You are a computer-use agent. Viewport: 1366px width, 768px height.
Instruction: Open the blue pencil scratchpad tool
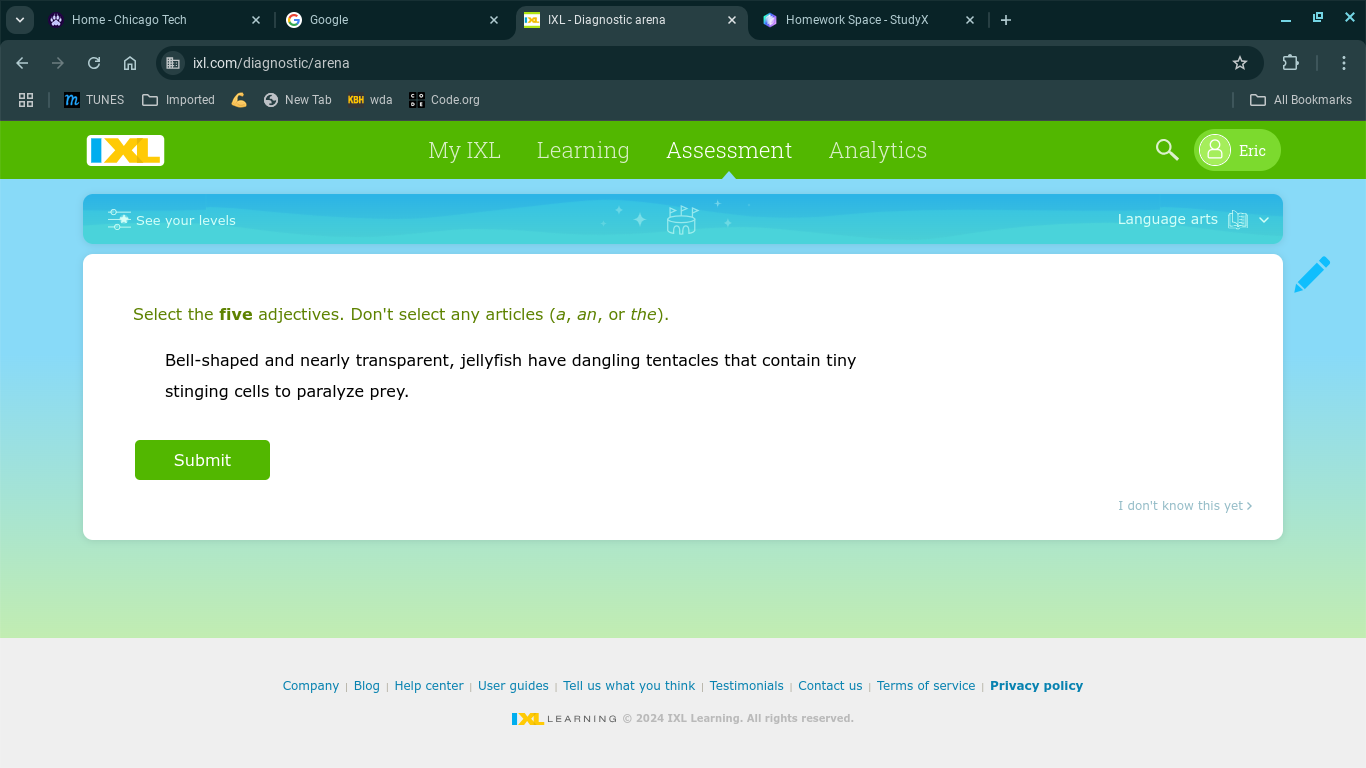click(x=1312, y=274)
